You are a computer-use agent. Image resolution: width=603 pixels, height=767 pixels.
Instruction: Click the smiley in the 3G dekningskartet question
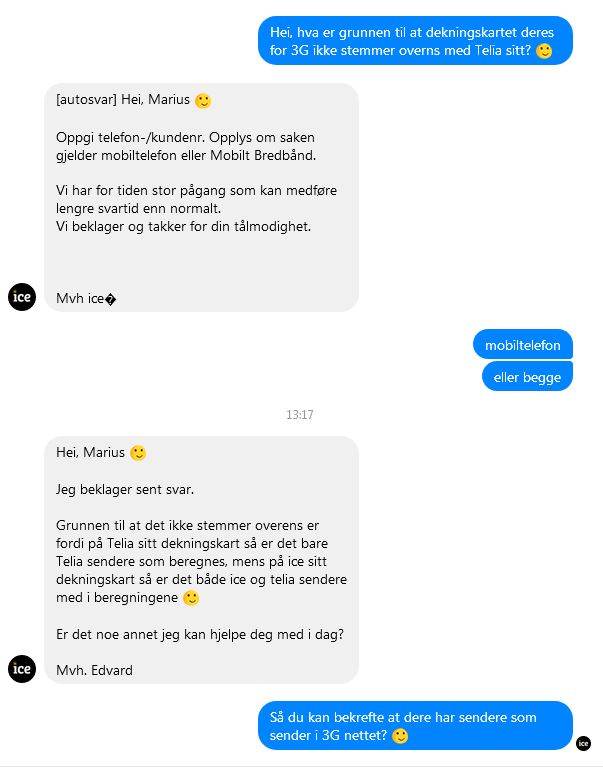(544, 51)
